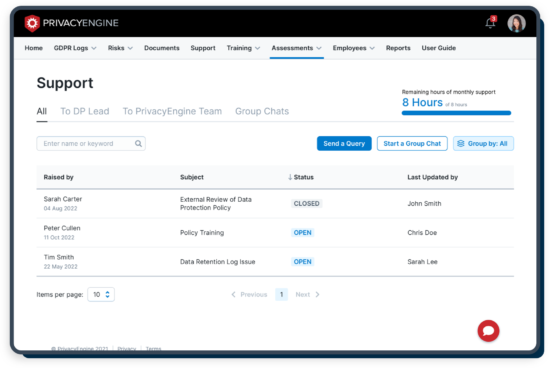Open the items per page selector
Image resolution: width=550 pixels, height=368 pixels.
(x=101, y=294)
